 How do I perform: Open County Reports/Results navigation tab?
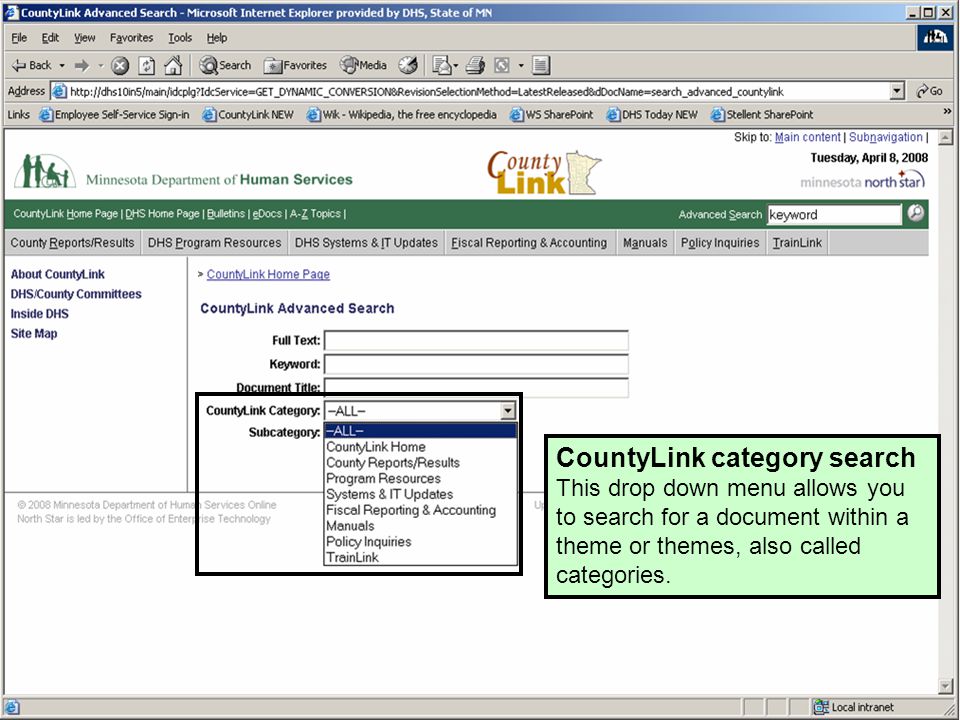pos(72,242)
